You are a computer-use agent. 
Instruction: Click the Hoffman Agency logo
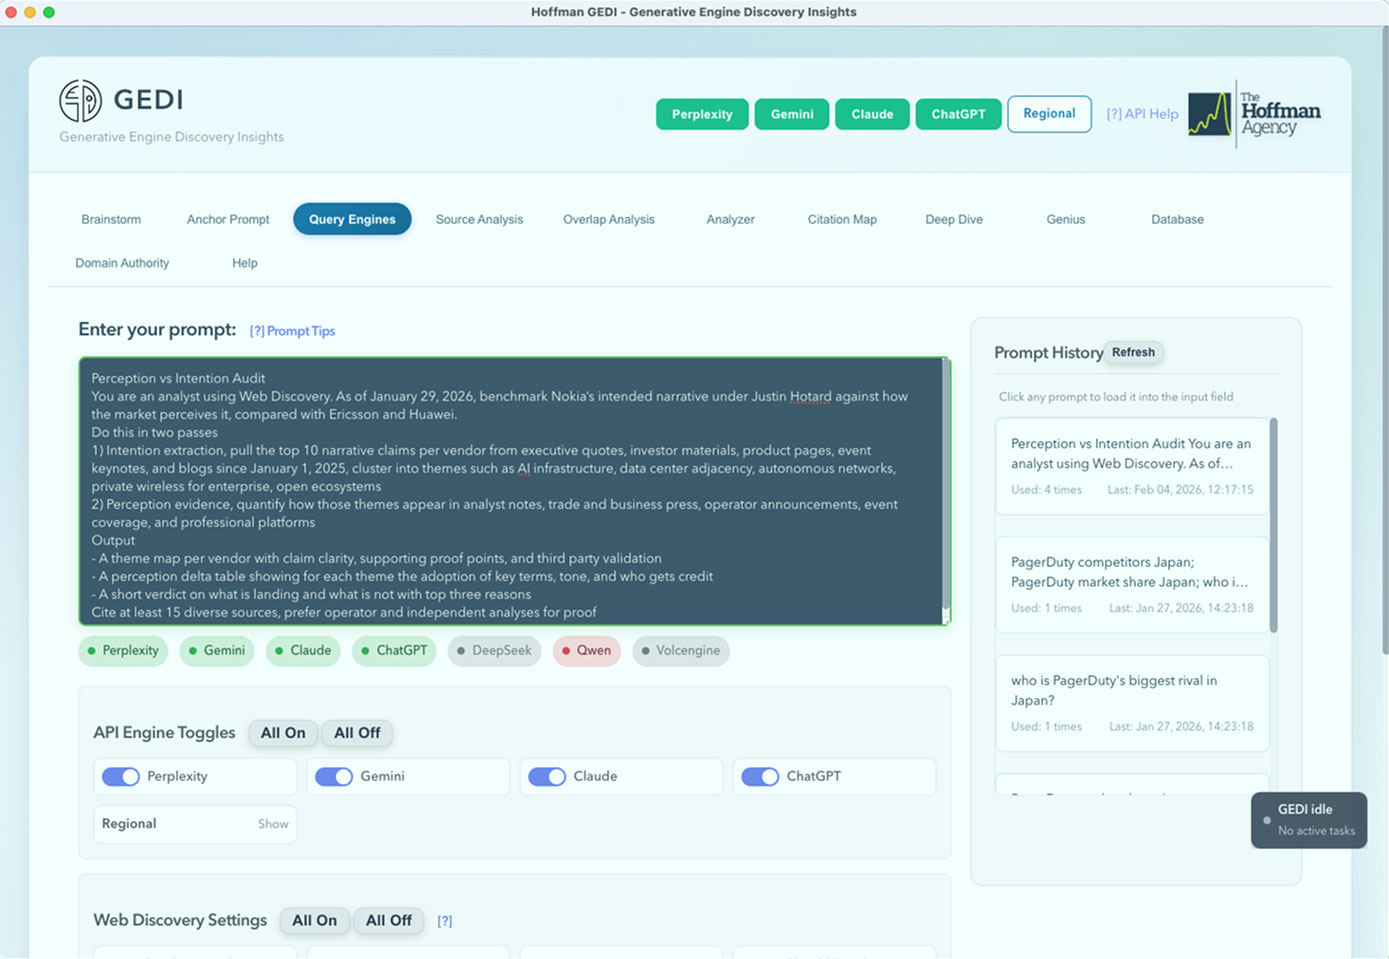click(x=1254, y=114)
